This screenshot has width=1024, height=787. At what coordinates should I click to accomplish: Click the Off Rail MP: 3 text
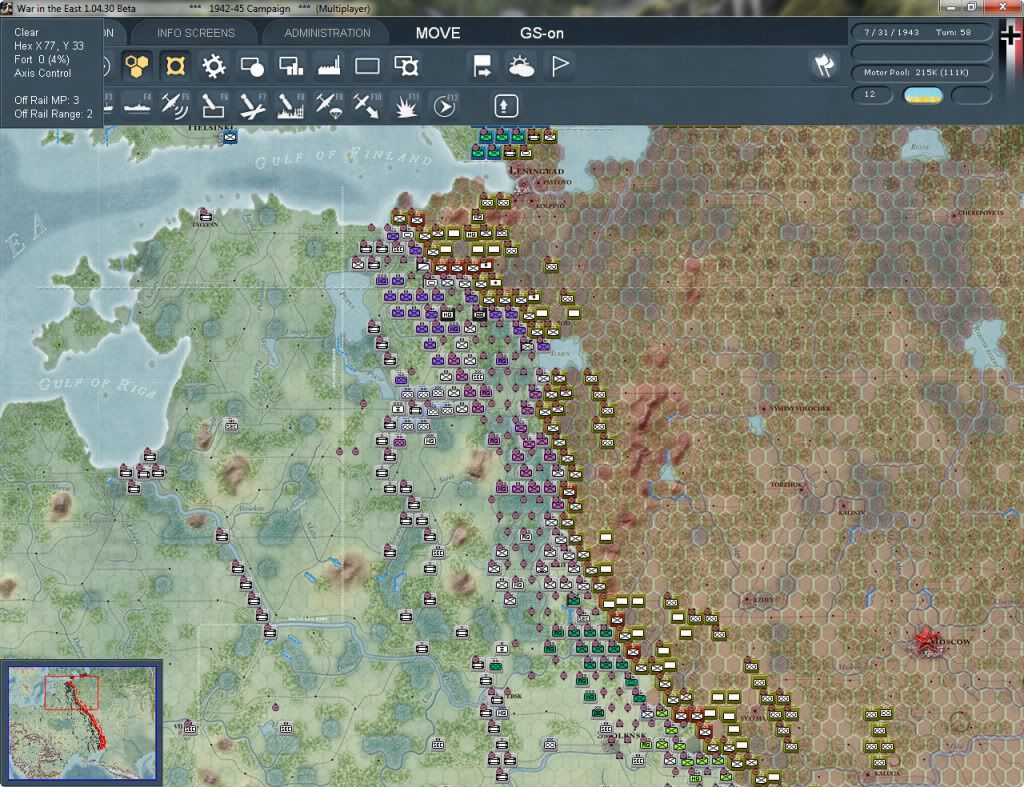click(46, 100)
